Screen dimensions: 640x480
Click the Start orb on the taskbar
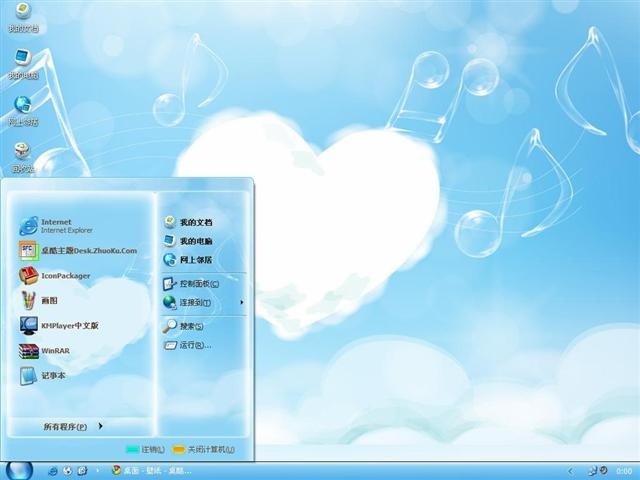pyautogui.click(x=18, y=469)
